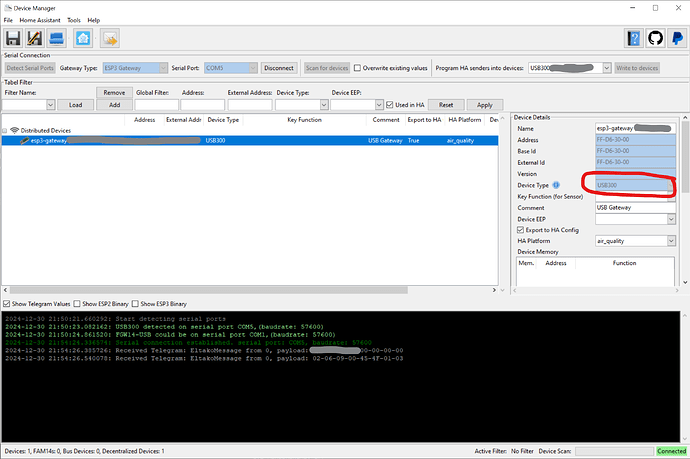Screen dimensions: 690x459
Task: Open the Filter Name dropdown
Action: [51, 105]
